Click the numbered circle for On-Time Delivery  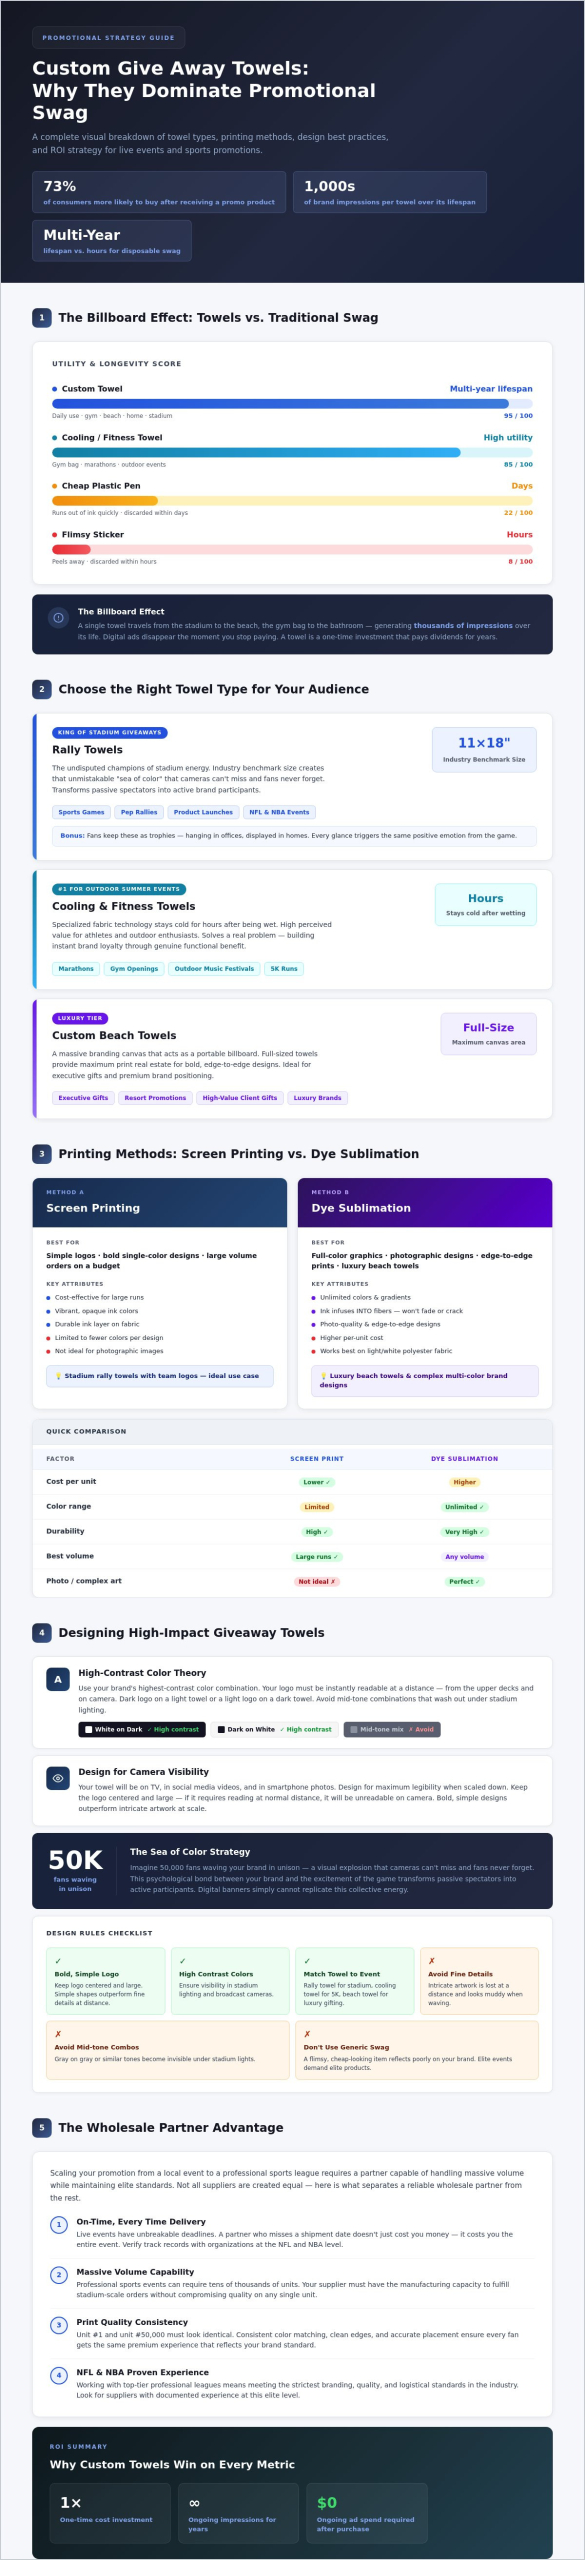point(59,2225)
